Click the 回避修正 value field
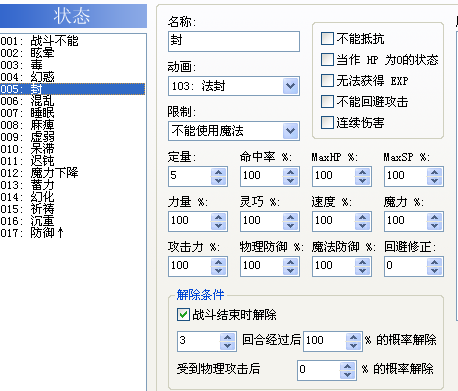Image resolution: width=458 pixels, height=391 pixels. [x=406, y=266]
